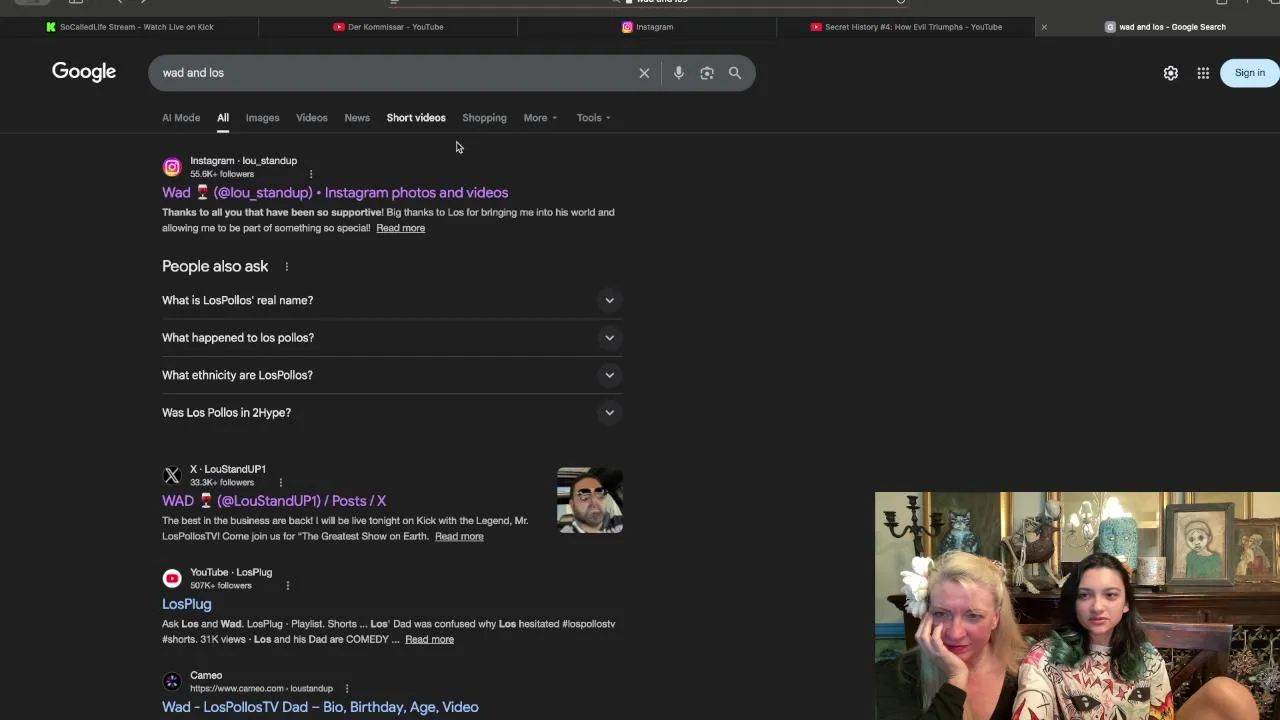Click the 33.3K+ followers text

click(222, 482)
